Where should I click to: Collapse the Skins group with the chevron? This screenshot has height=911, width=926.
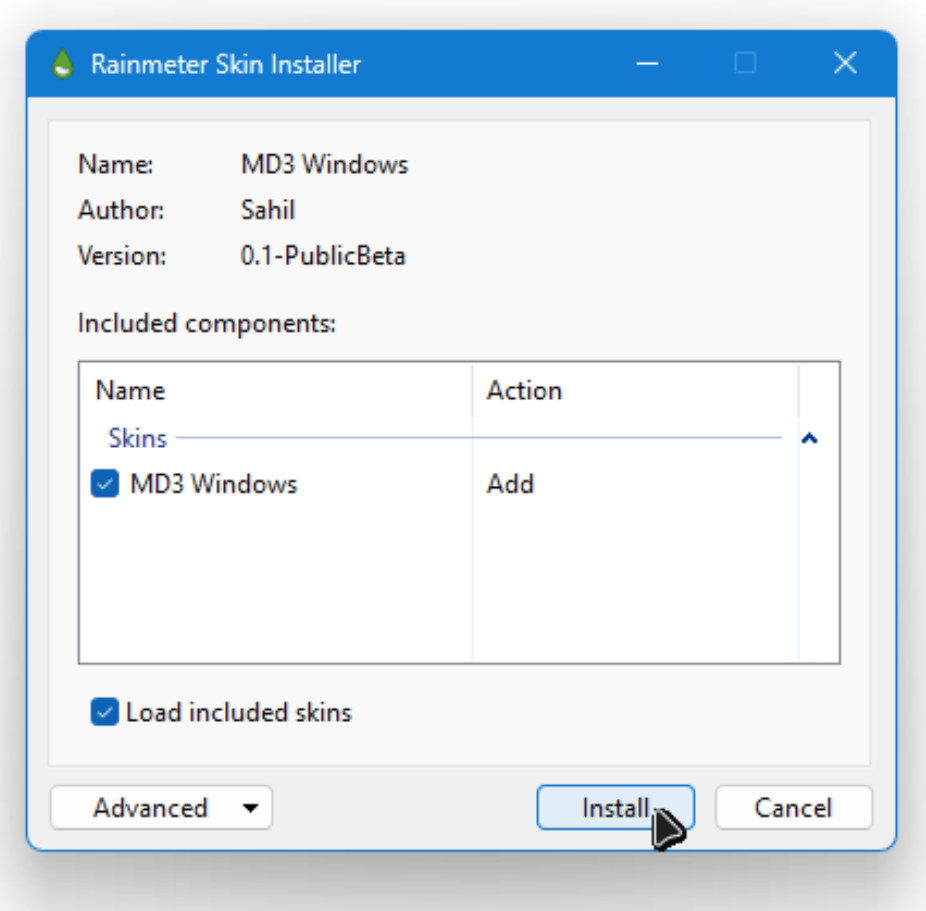(x=812, y=438)
